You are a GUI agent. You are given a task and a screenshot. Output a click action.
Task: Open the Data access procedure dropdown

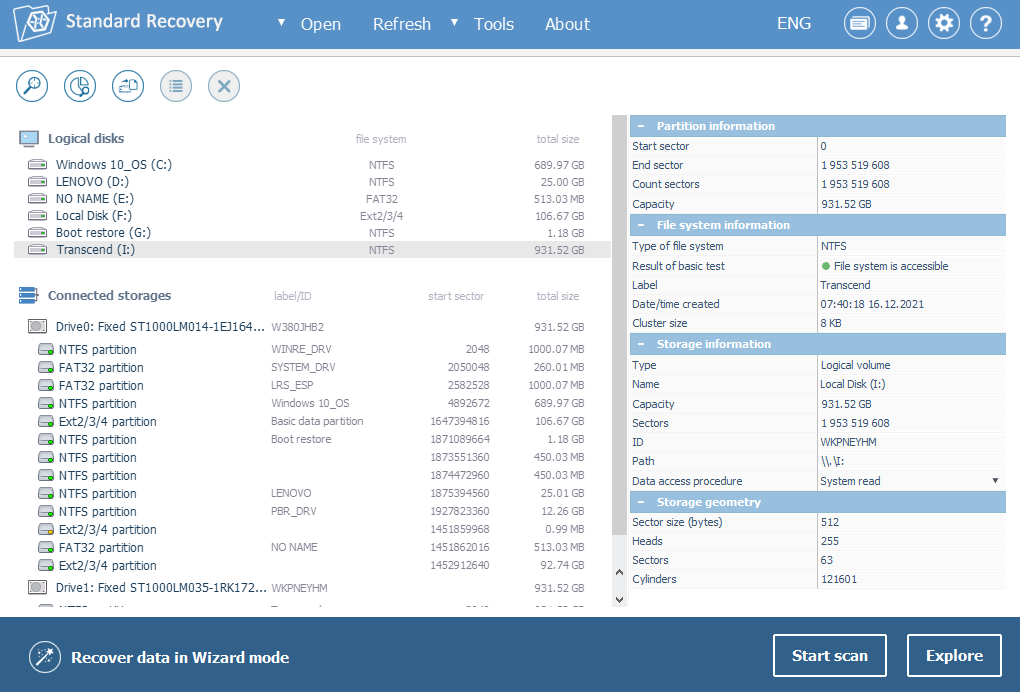coord(995,481)
